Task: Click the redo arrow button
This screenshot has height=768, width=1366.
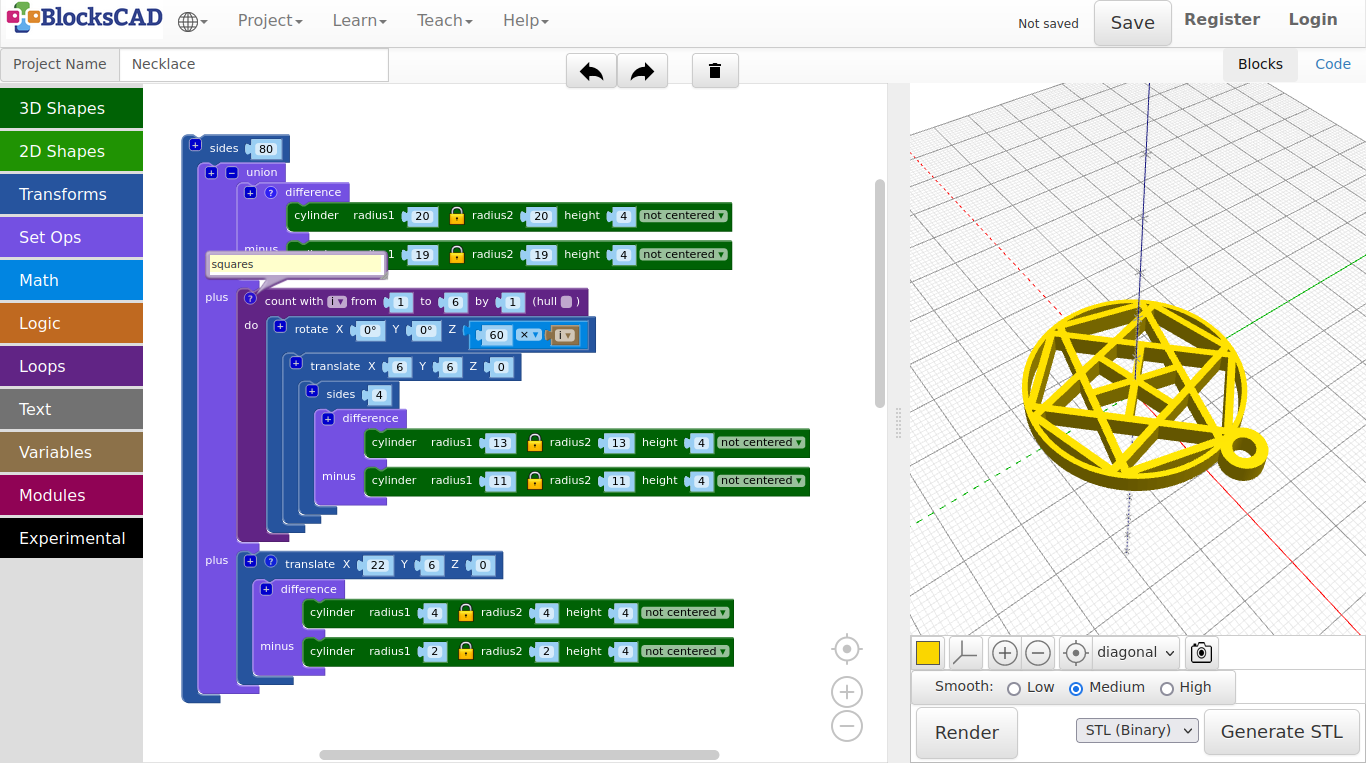Action: [642, 71]
